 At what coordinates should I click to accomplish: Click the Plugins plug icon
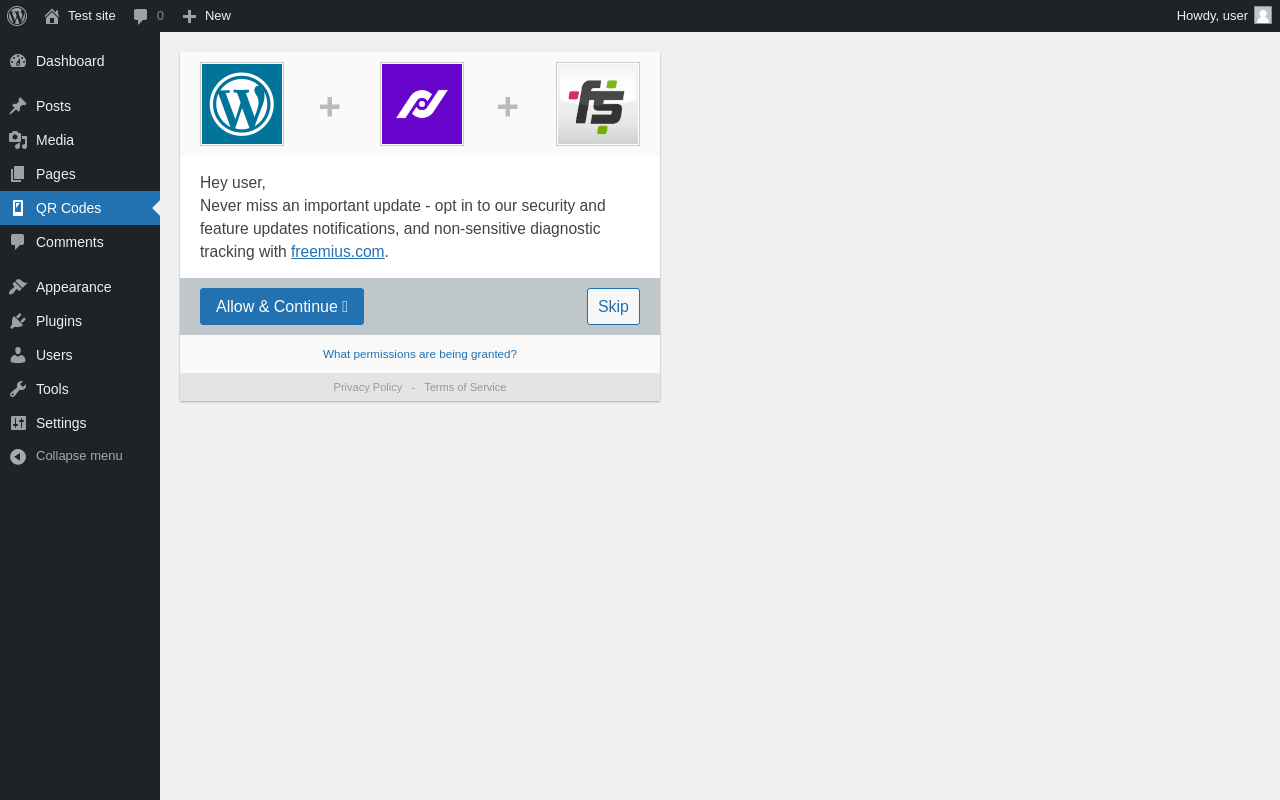click(18, 321)
